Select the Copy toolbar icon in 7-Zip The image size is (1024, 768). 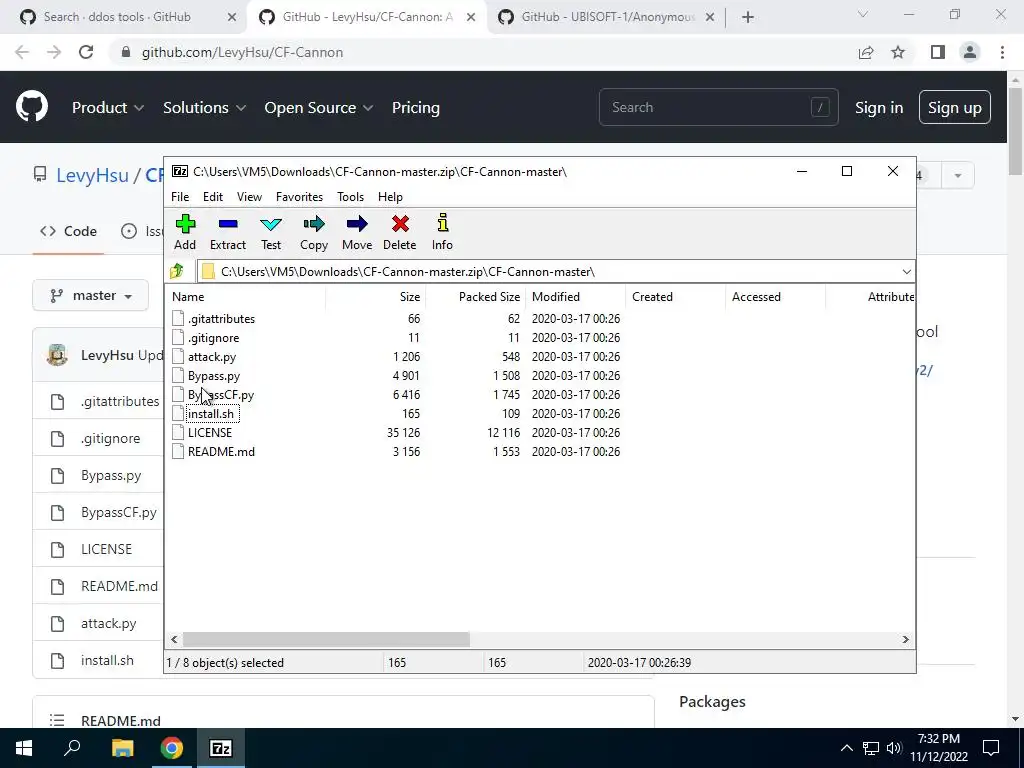click(313, 232)
